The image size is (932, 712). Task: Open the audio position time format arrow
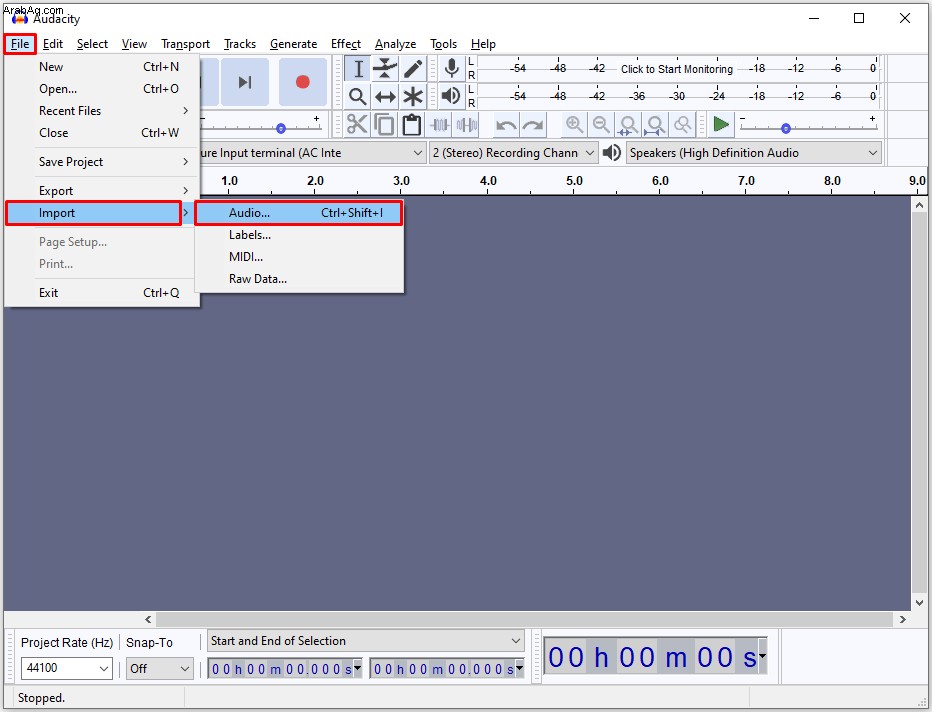click(762, 656)
